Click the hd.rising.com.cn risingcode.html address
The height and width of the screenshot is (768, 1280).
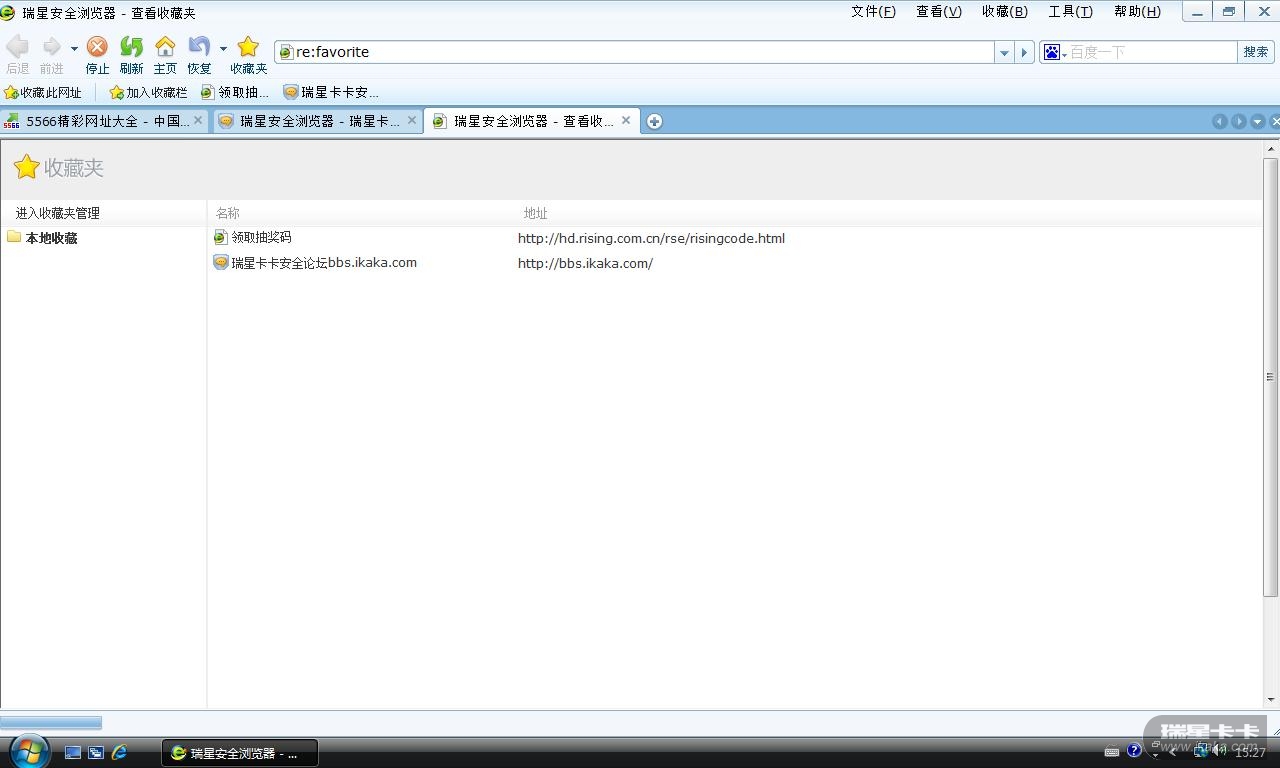click(x=651, y=238)
